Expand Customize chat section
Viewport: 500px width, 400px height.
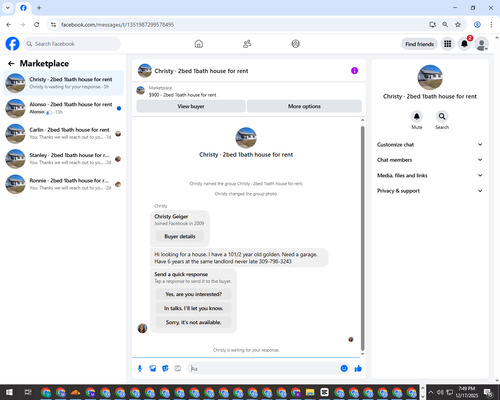pyautogui.click(x=430, y=144)
